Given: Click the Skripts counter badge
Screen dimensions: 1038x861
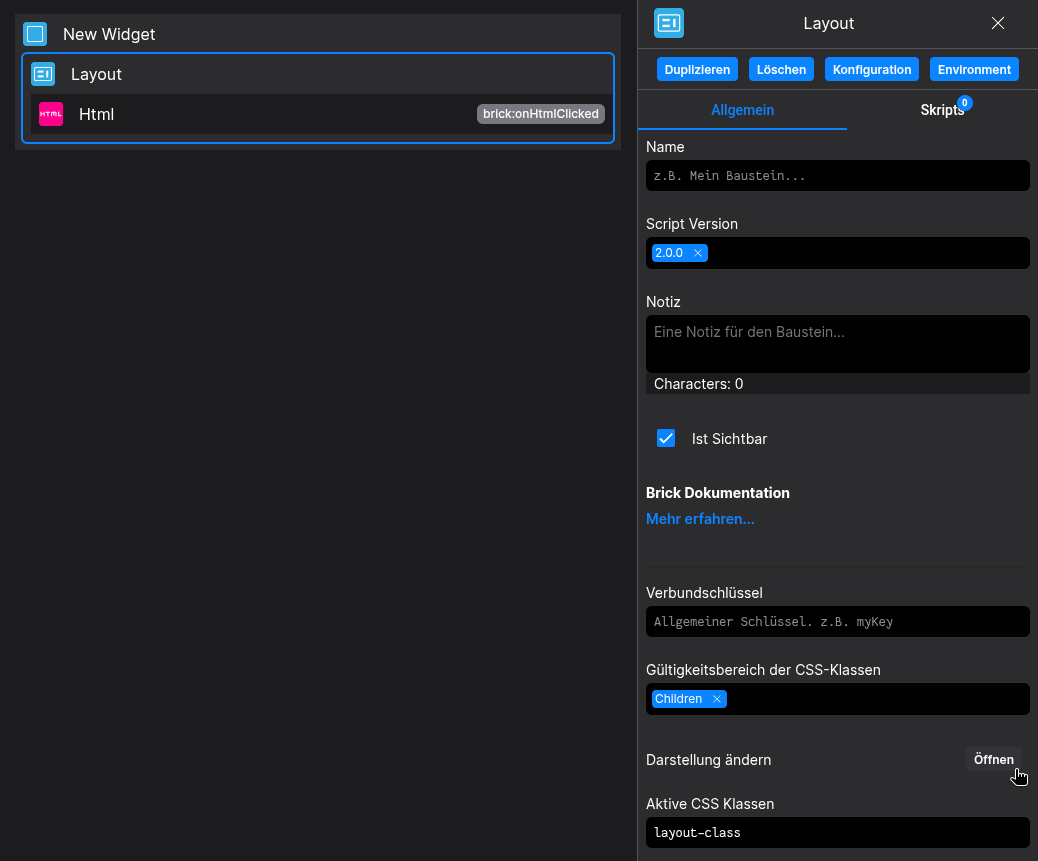Looking at the screenshot, I should point(964,102).
